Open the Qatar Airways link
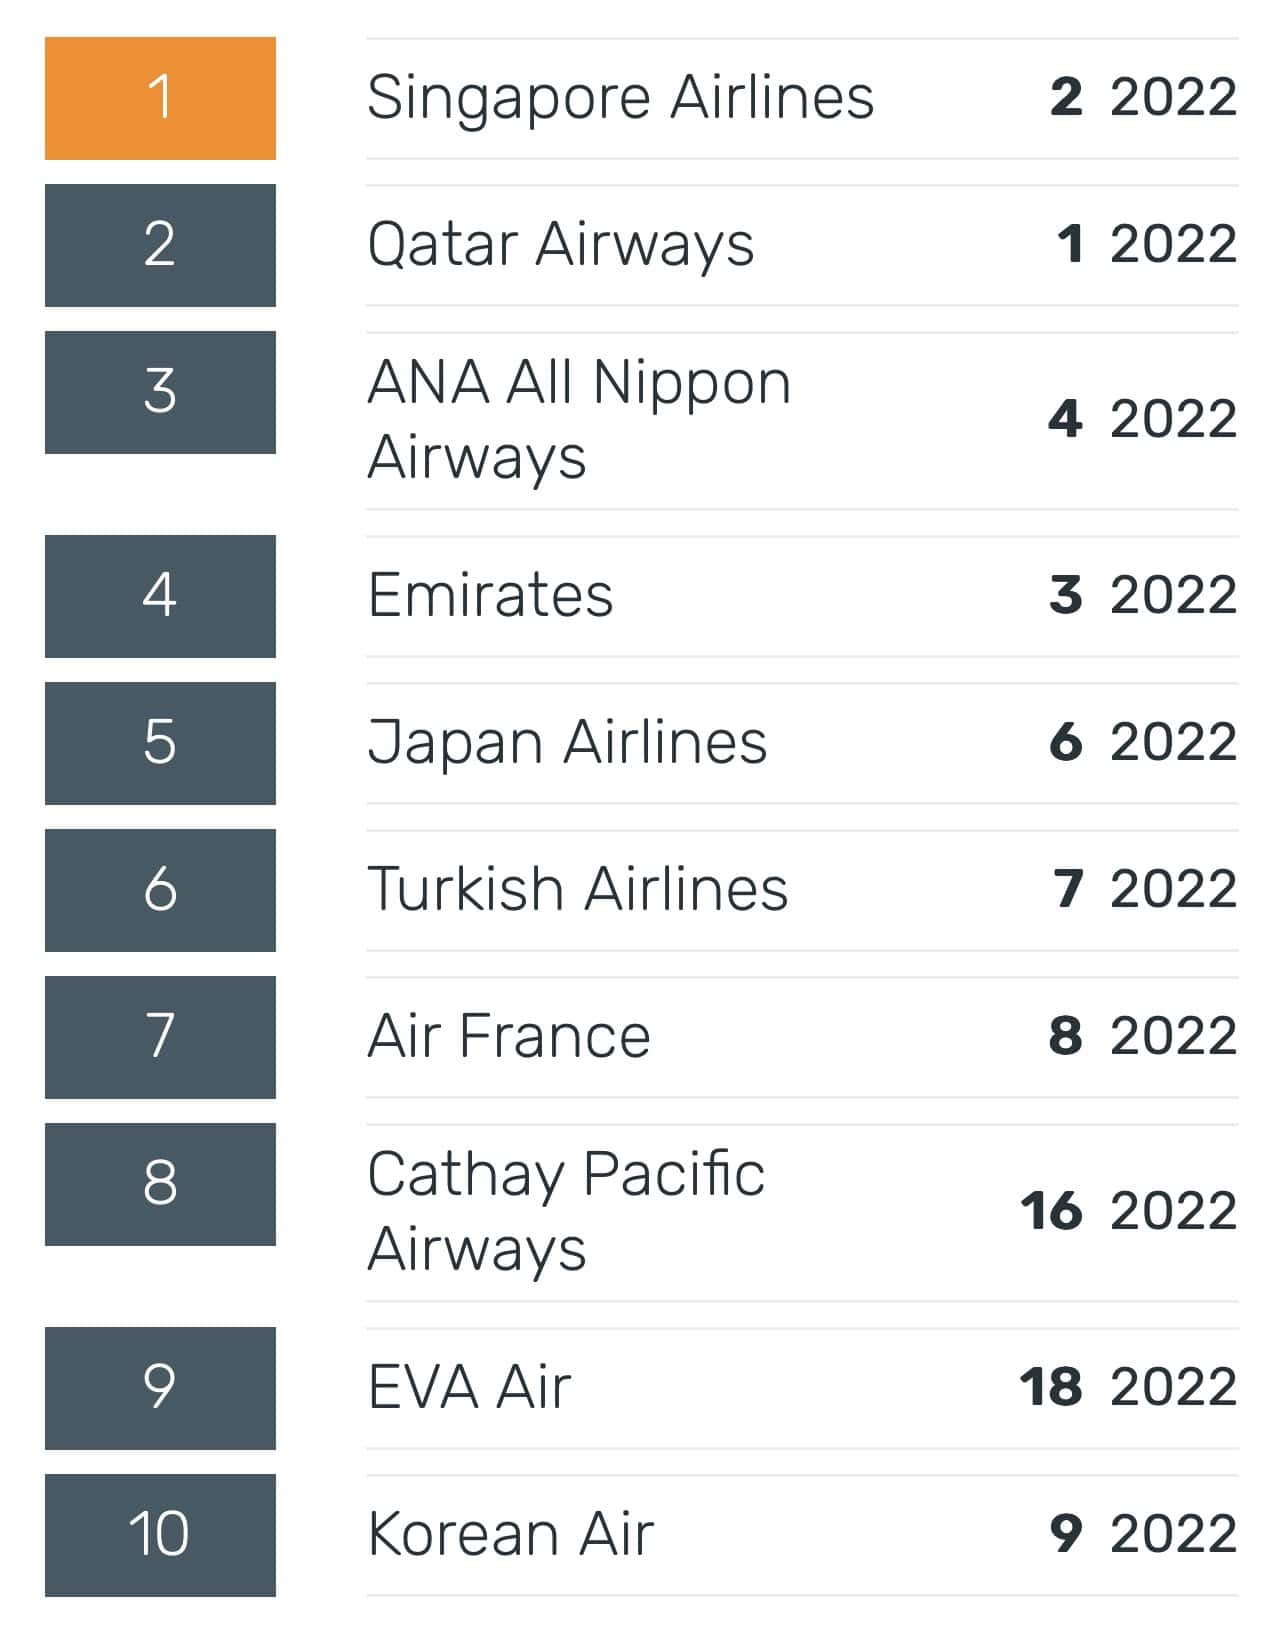 (x=560, y=245)
